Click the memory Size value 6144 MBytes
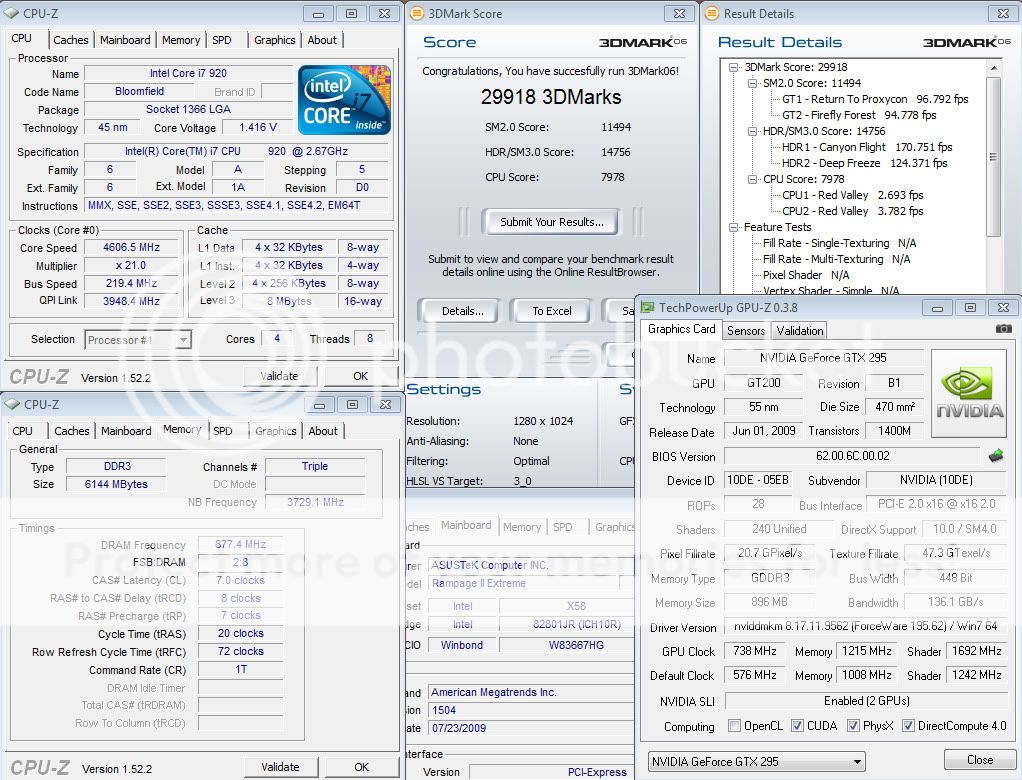Image resolution: width=1022 pixels, height=780 pixels. (x=116, y=484)
